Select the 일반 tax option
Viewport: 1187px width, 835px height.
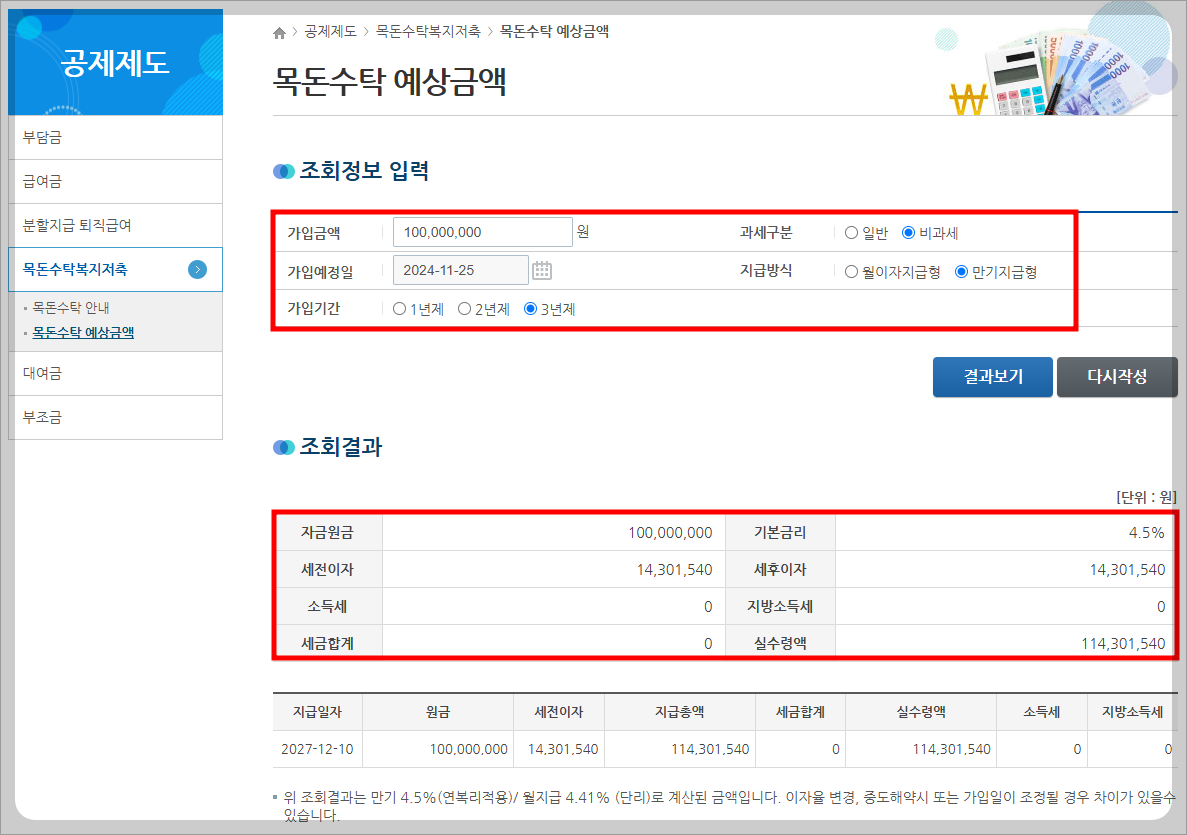pyautogui.click(x=852, y=231)
